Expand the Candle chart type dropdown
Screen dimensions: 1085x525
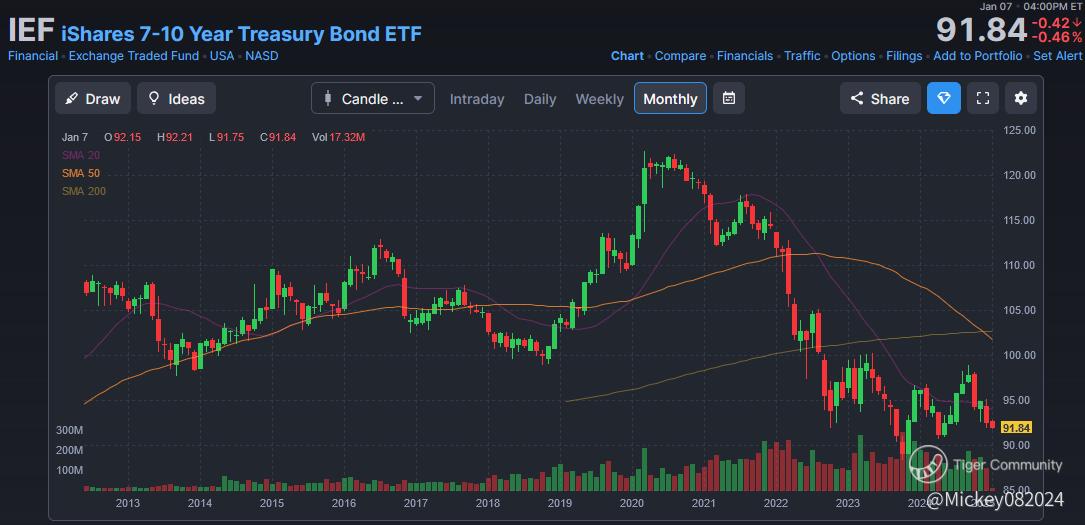point(373,99)
